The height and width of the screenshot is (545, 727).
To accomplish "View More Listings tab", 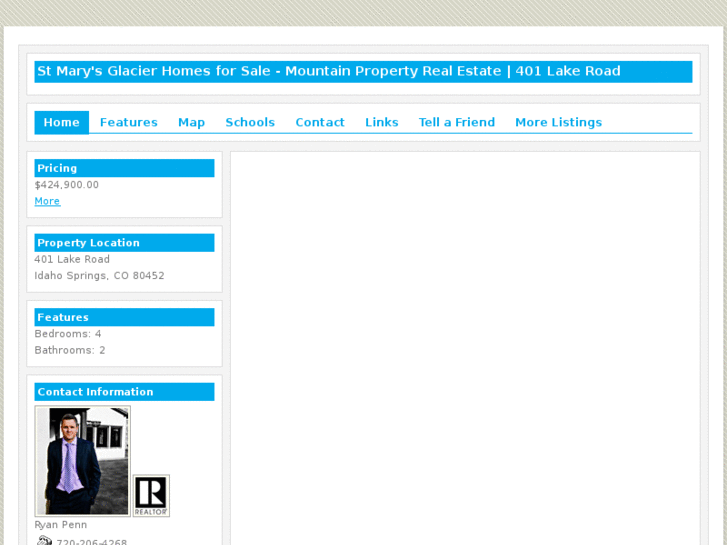I will pos(558,122).
